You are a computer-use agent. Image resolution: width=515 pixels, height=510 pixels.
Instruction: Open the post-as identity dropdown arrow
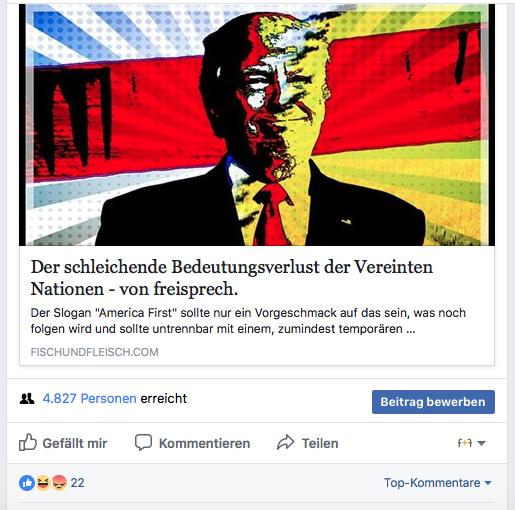[481, 443]
